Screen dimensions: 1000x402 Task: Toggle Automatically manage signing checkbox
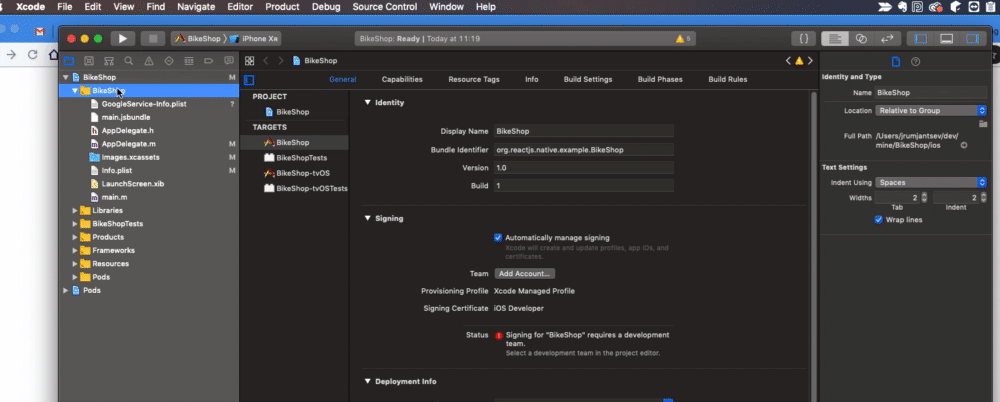pyautogui.click(x=498, y=238)
